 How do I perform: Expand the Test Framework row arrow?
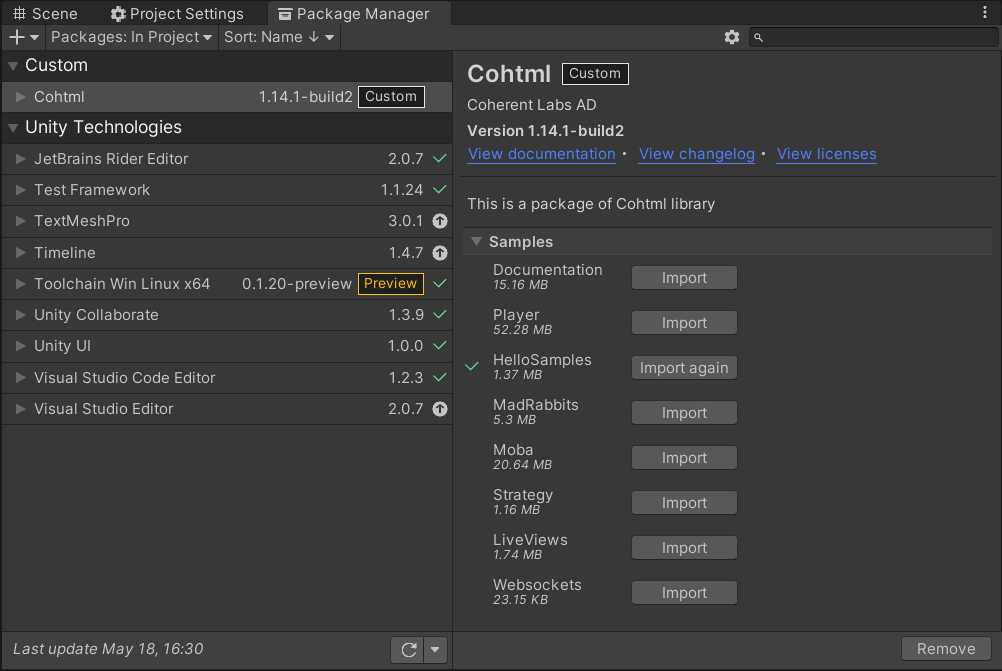[20, 190]
